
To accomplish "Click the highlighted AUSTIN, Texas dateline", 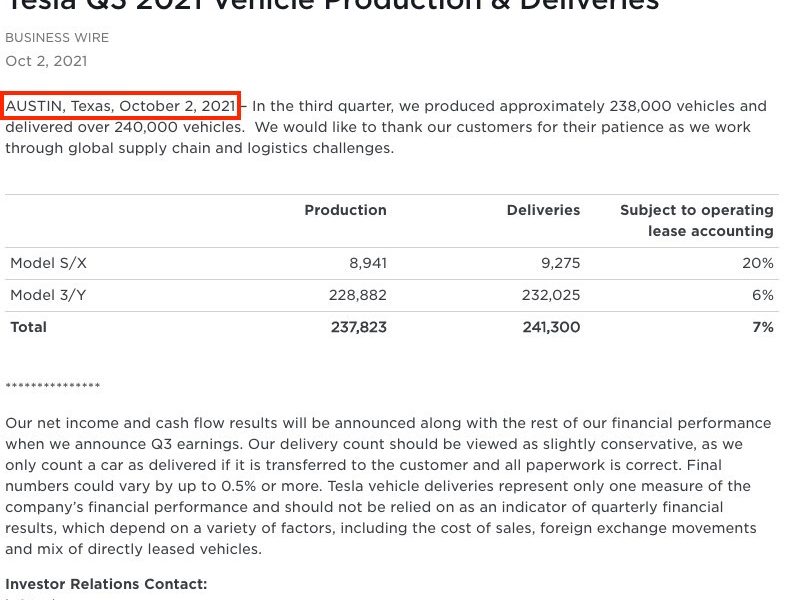I will (x=120, y=106).
